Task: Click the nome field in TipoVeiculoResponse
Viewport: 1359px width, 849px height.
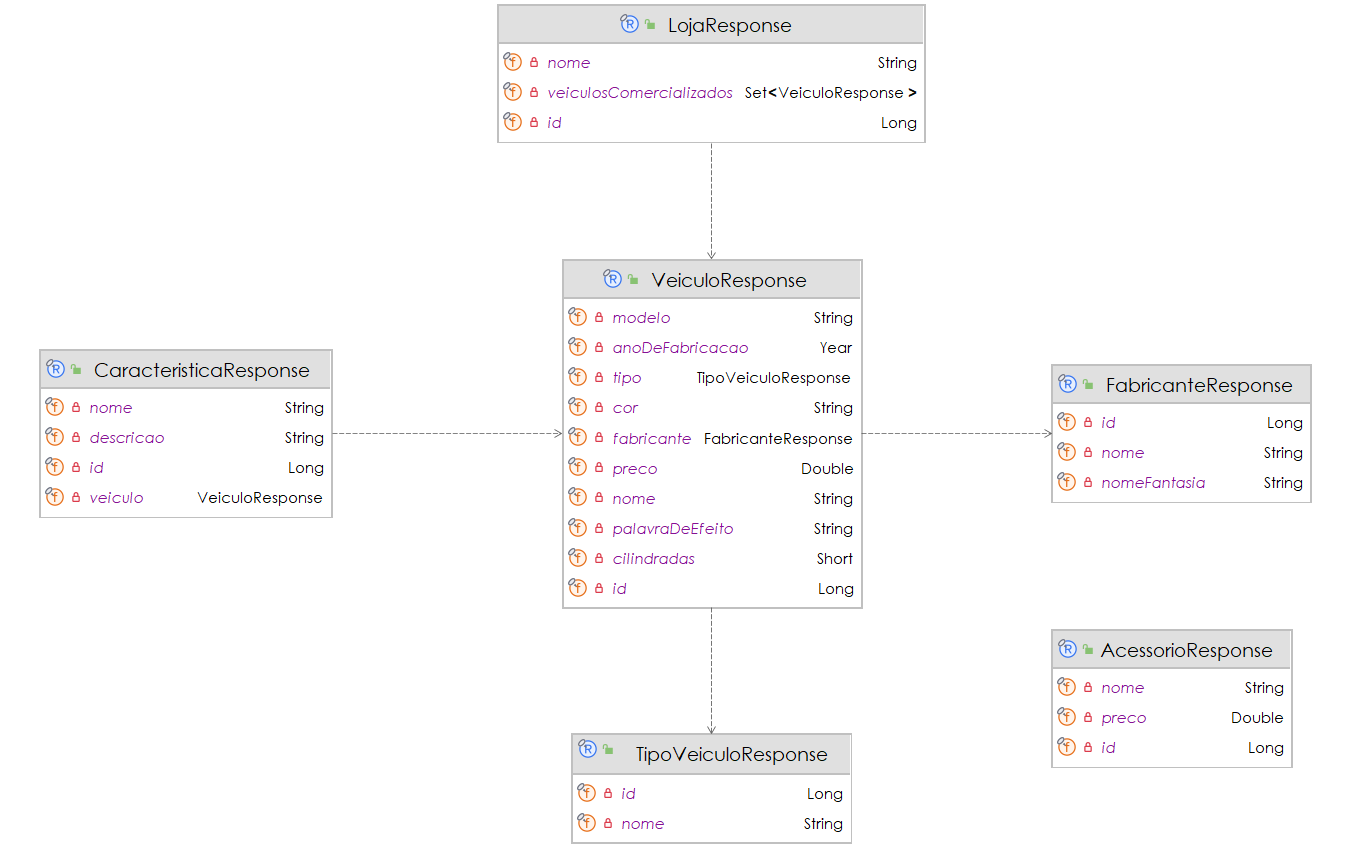Action: [x=642, y=824]
